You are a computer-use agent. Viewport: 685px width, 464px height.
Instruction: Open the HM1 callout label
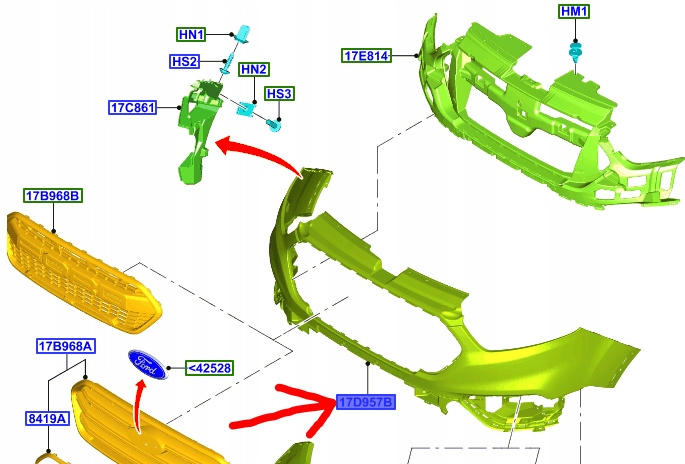point(575,11)
